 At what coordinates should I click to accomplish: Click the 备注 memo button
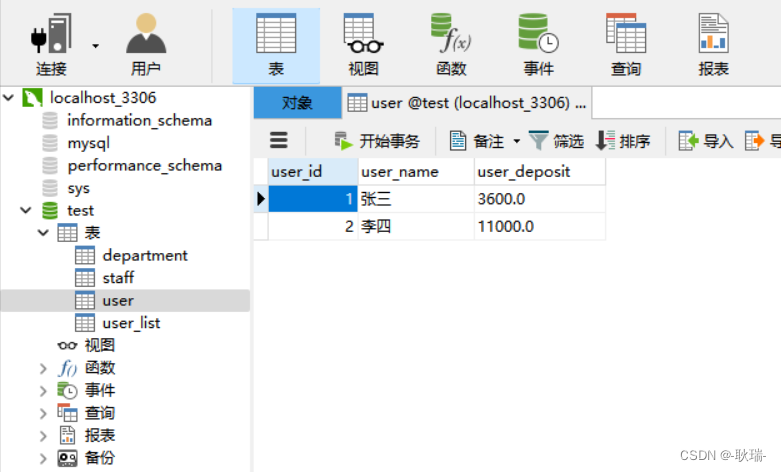[x=477, y=141]
